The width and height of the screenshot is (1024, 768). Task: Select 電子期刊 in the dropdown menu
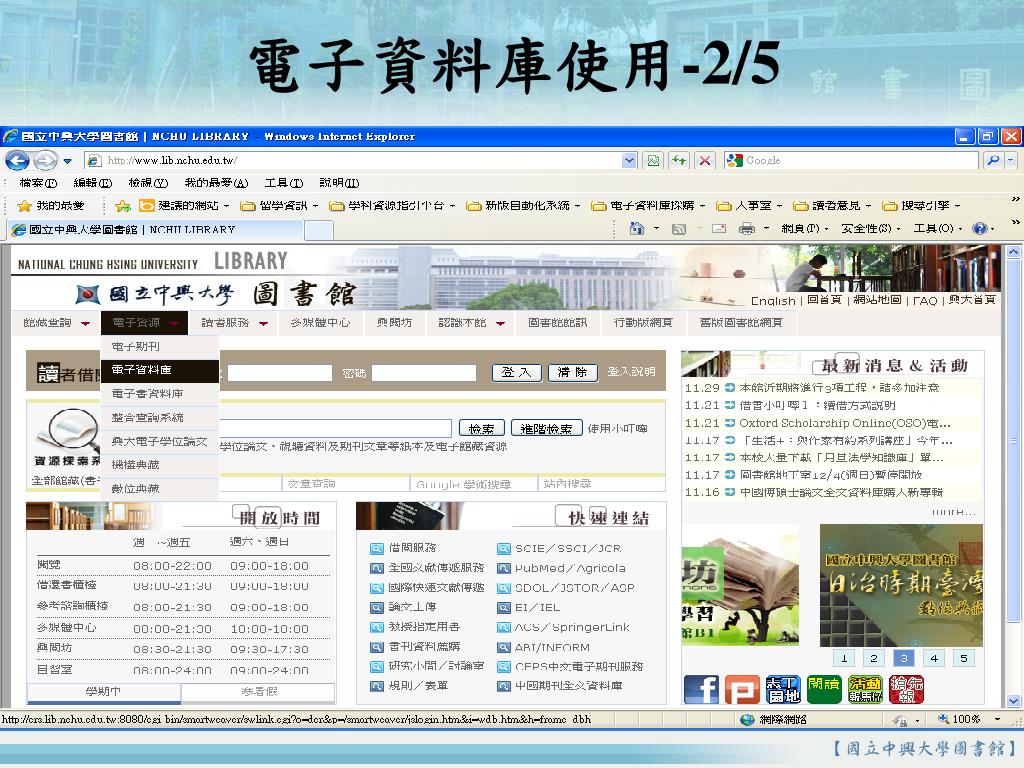click(160, 347)
